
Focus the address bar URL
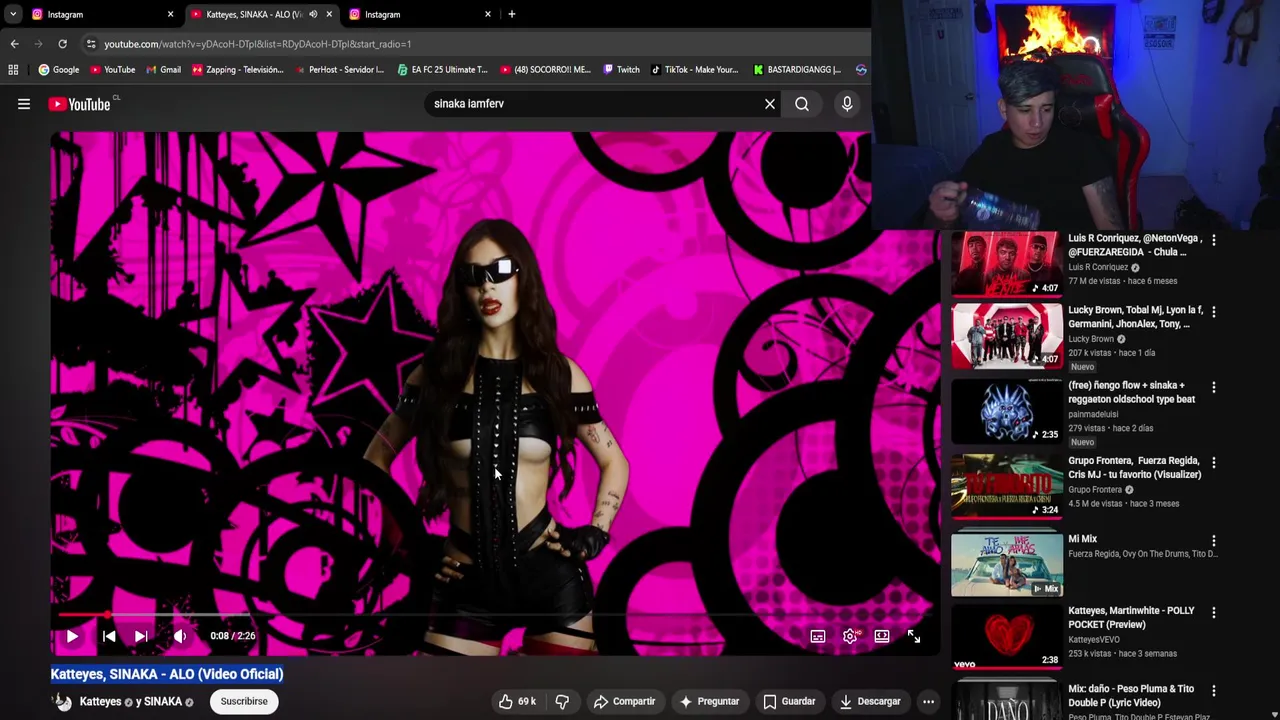click(x=257, y=44)
